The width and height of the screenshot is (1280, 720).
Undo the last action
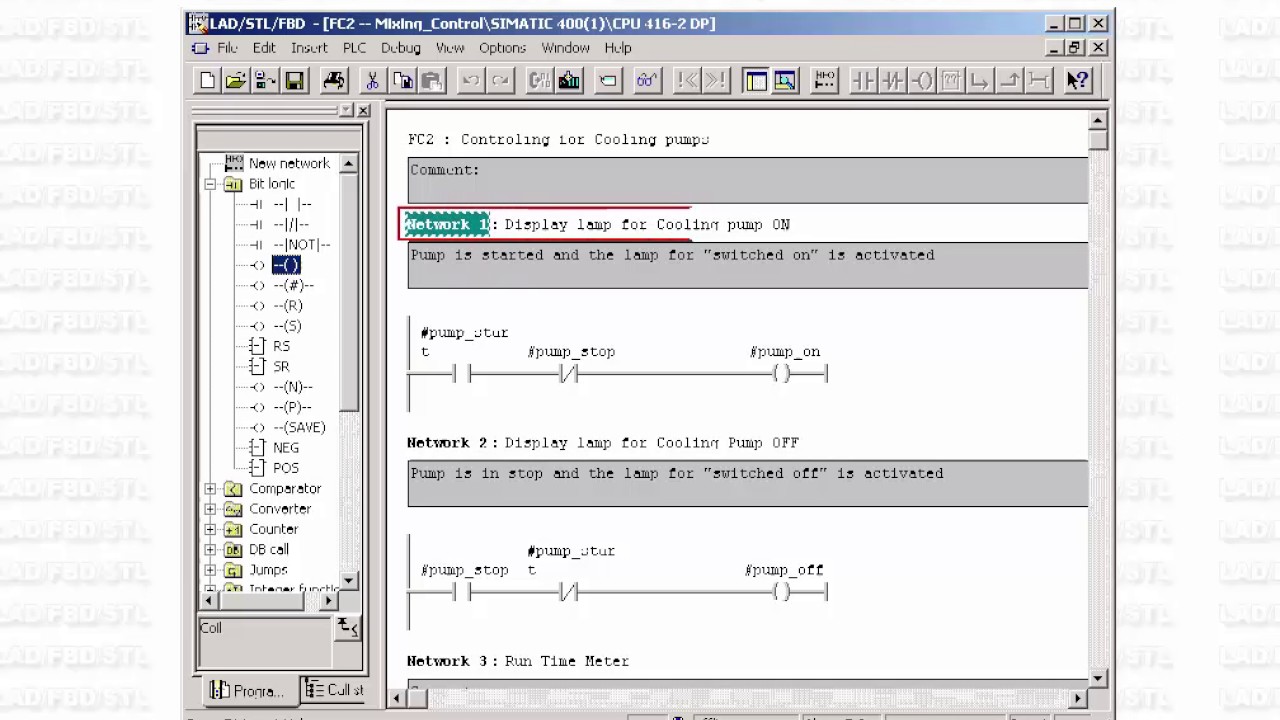[x=471, y=81]
